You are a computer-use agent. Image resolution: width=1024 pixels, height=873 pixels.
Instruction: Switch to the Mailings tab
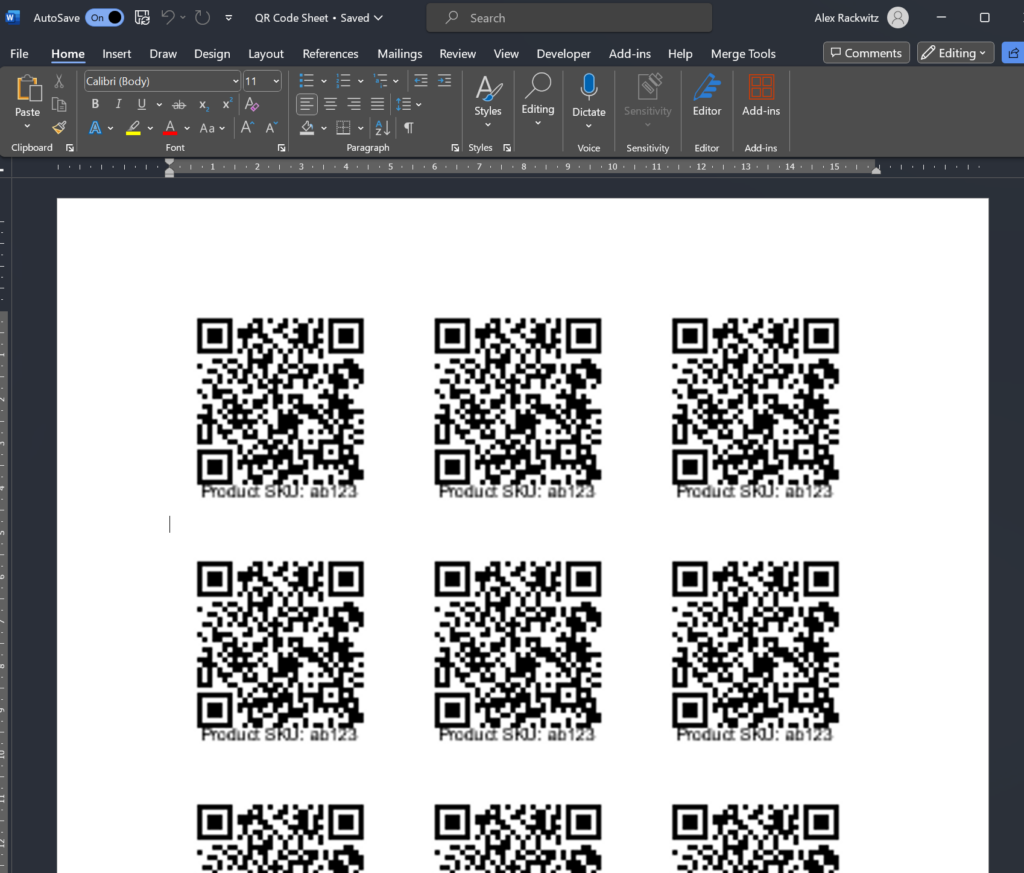(x=400, y=54)
